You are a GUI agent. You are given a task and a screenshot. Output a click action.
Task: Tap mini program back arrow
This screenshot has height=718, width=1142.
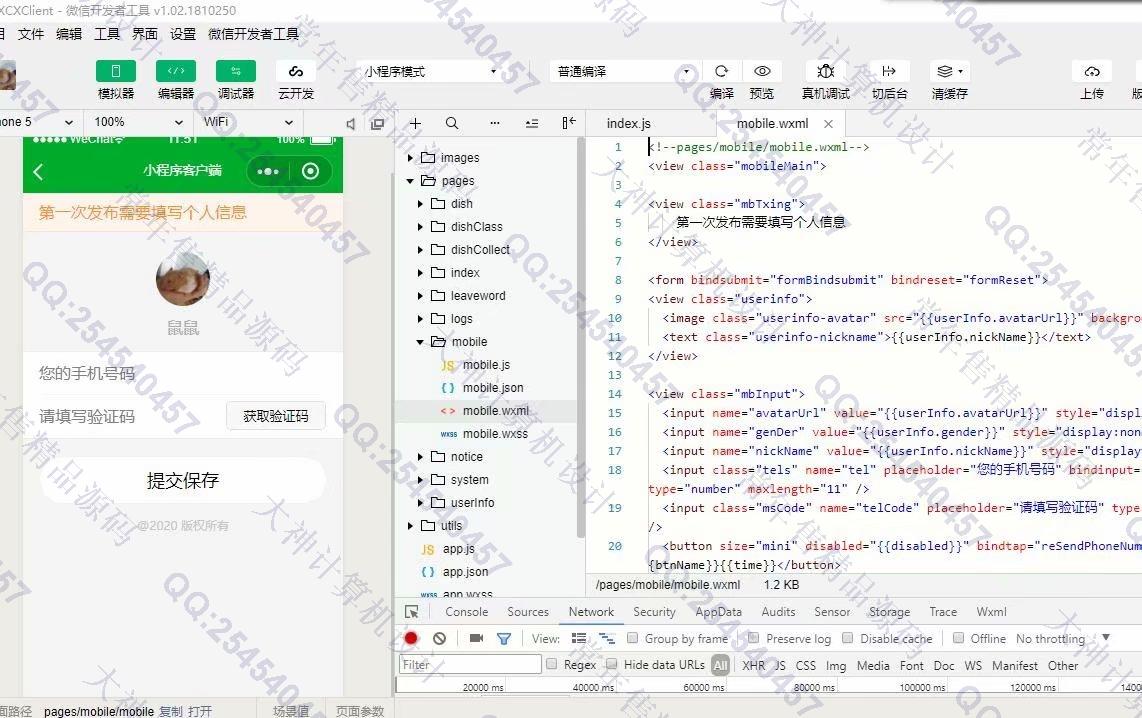tap(39, 172)
